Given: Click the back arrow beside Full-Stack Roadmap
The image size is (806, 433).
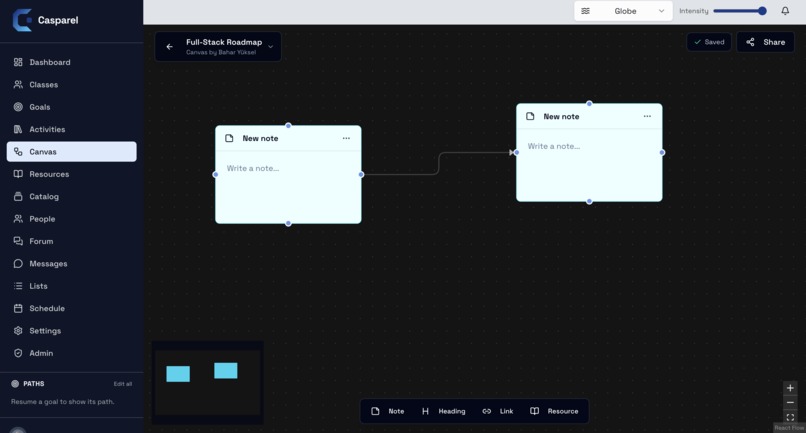Looking at the screenshot, I should pos(170,47).
